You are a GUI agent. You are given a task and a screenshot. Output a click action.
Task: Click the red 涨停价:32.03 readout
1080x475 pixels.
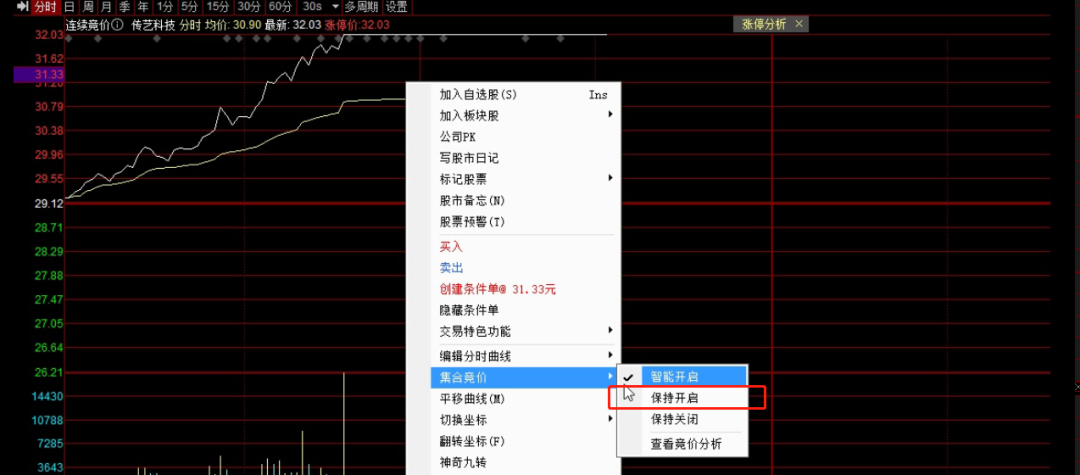pos(357,25)
